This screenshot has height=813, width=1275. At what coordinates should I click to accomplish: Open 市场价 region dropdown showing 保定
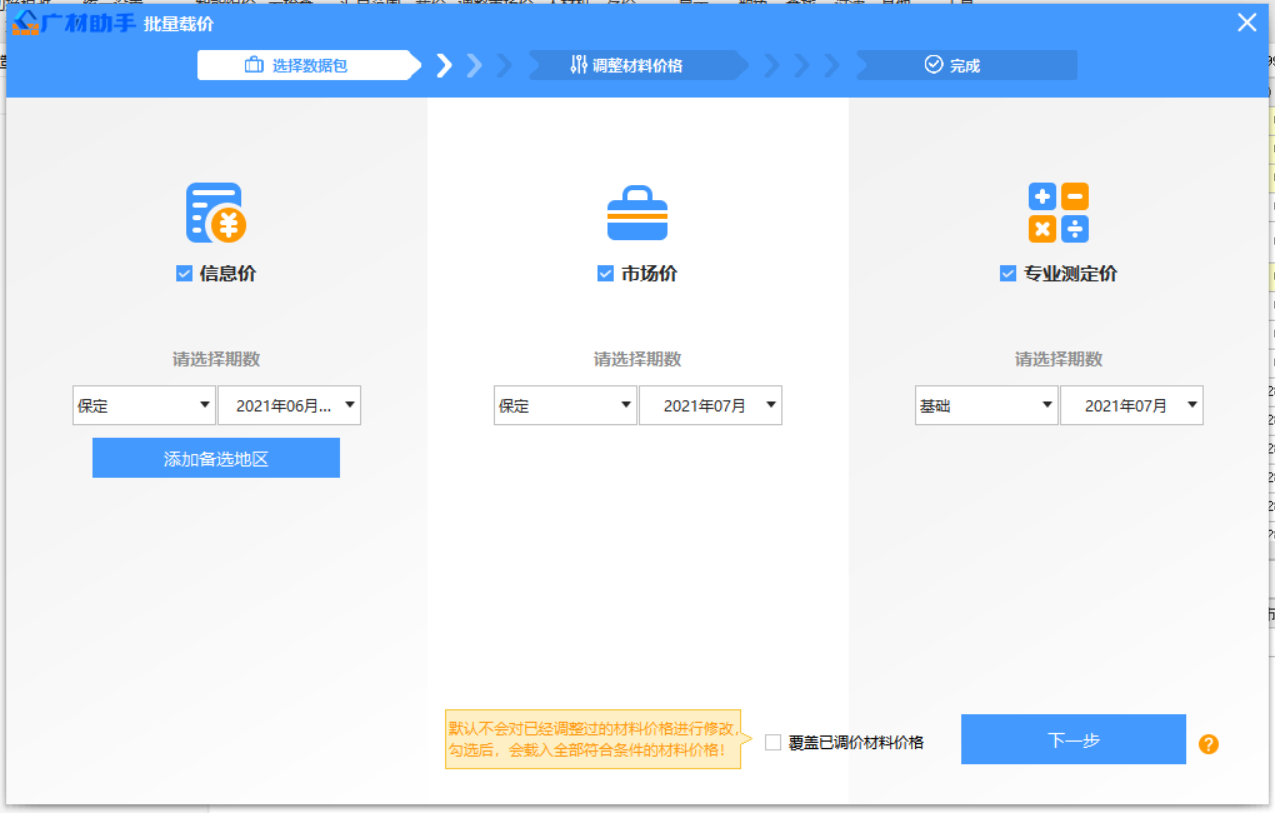565,406
